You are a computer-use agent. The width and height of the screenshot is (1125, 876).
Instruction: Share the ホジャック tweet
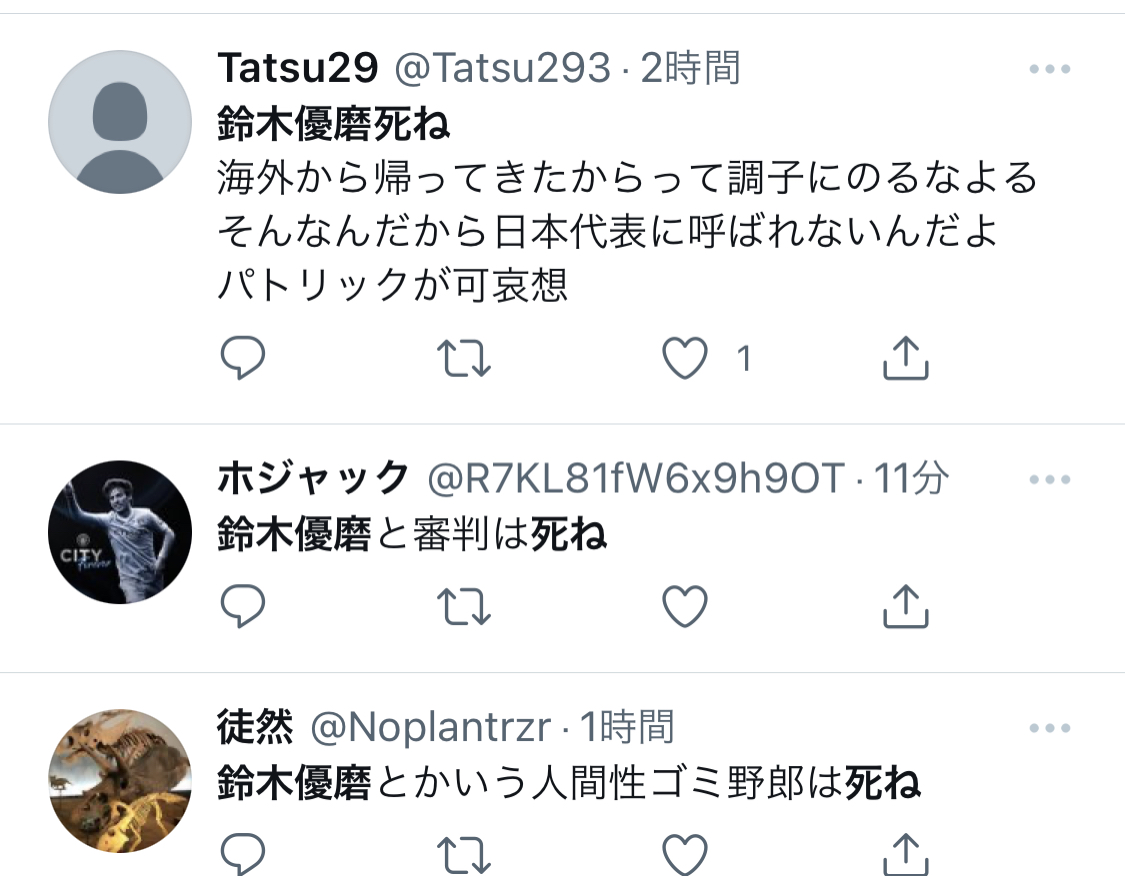905,606
